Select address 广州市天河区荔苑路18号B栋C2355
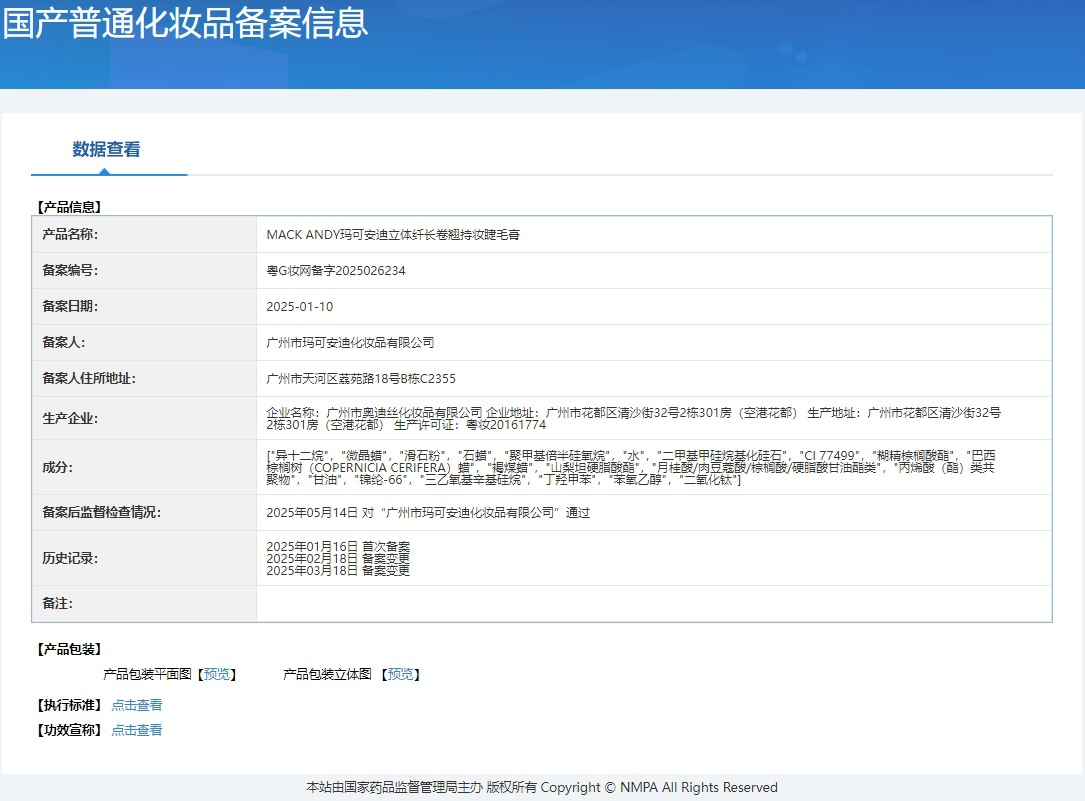This screenshot has height=801, width=1085. point(361,378)
